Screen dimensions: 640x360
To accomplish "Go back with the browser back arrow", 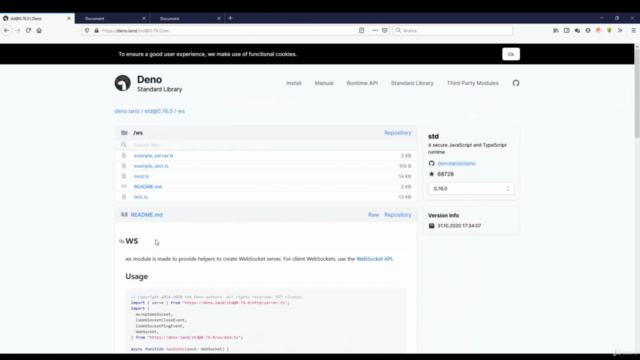I will 7,31.
